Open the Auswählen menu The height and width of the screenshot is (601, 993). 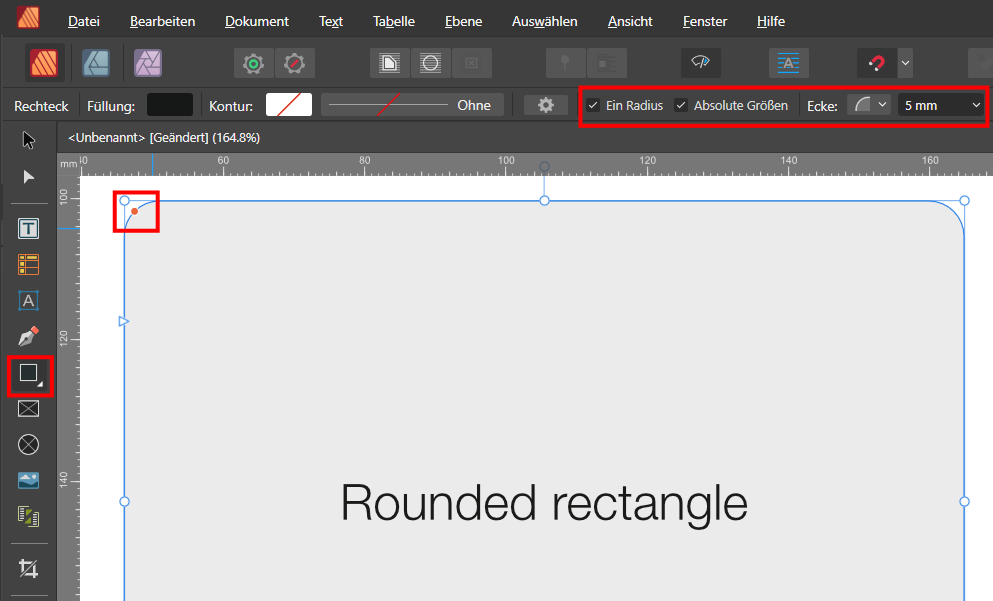point(545,21)
